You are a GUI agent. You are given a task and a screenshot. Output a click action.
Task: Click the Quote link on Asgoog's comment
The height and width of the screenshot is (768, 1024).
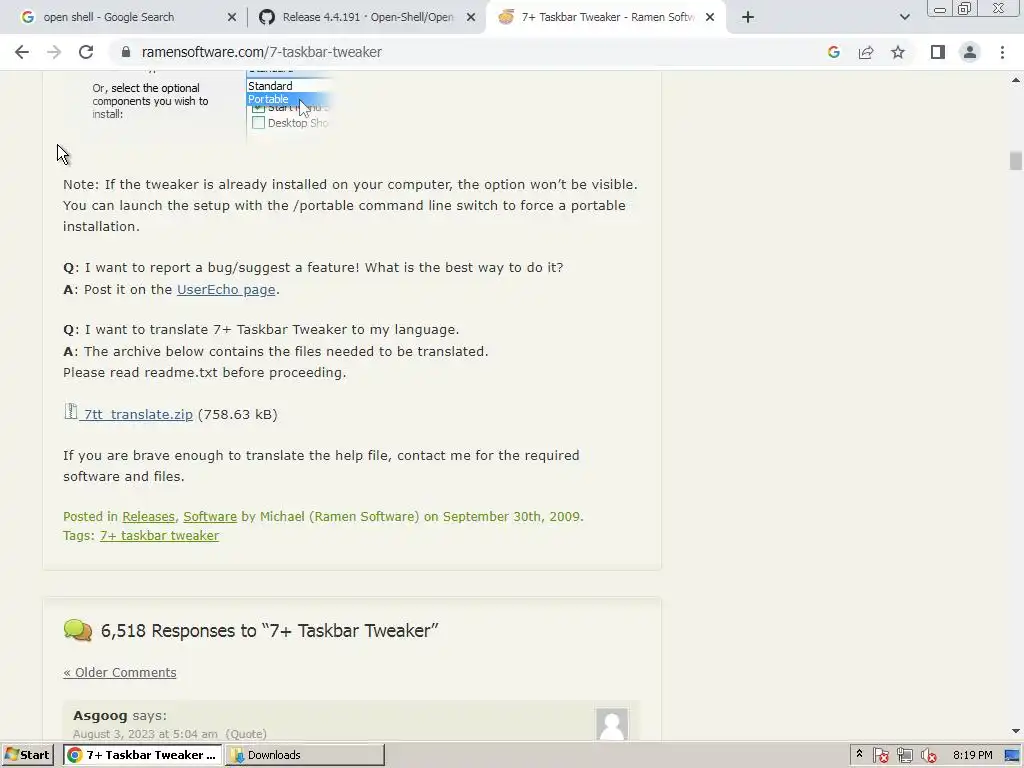246,734
